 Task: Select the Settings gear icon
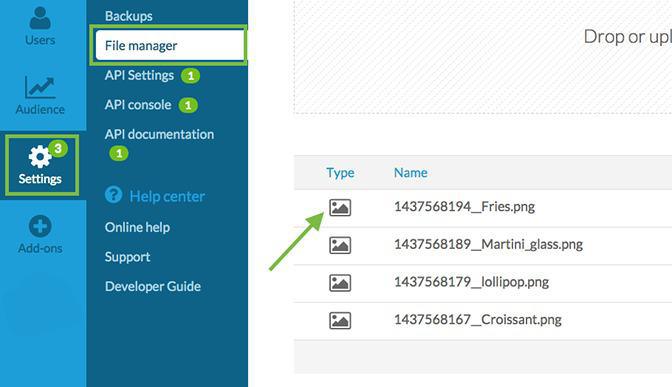pyautogui.click(x=40, y=157)
